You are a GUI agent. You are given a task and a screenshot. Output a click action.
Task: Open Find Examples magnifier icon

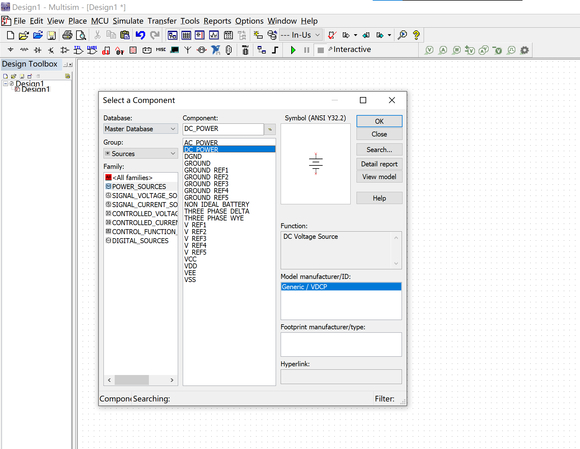[402, 35]
